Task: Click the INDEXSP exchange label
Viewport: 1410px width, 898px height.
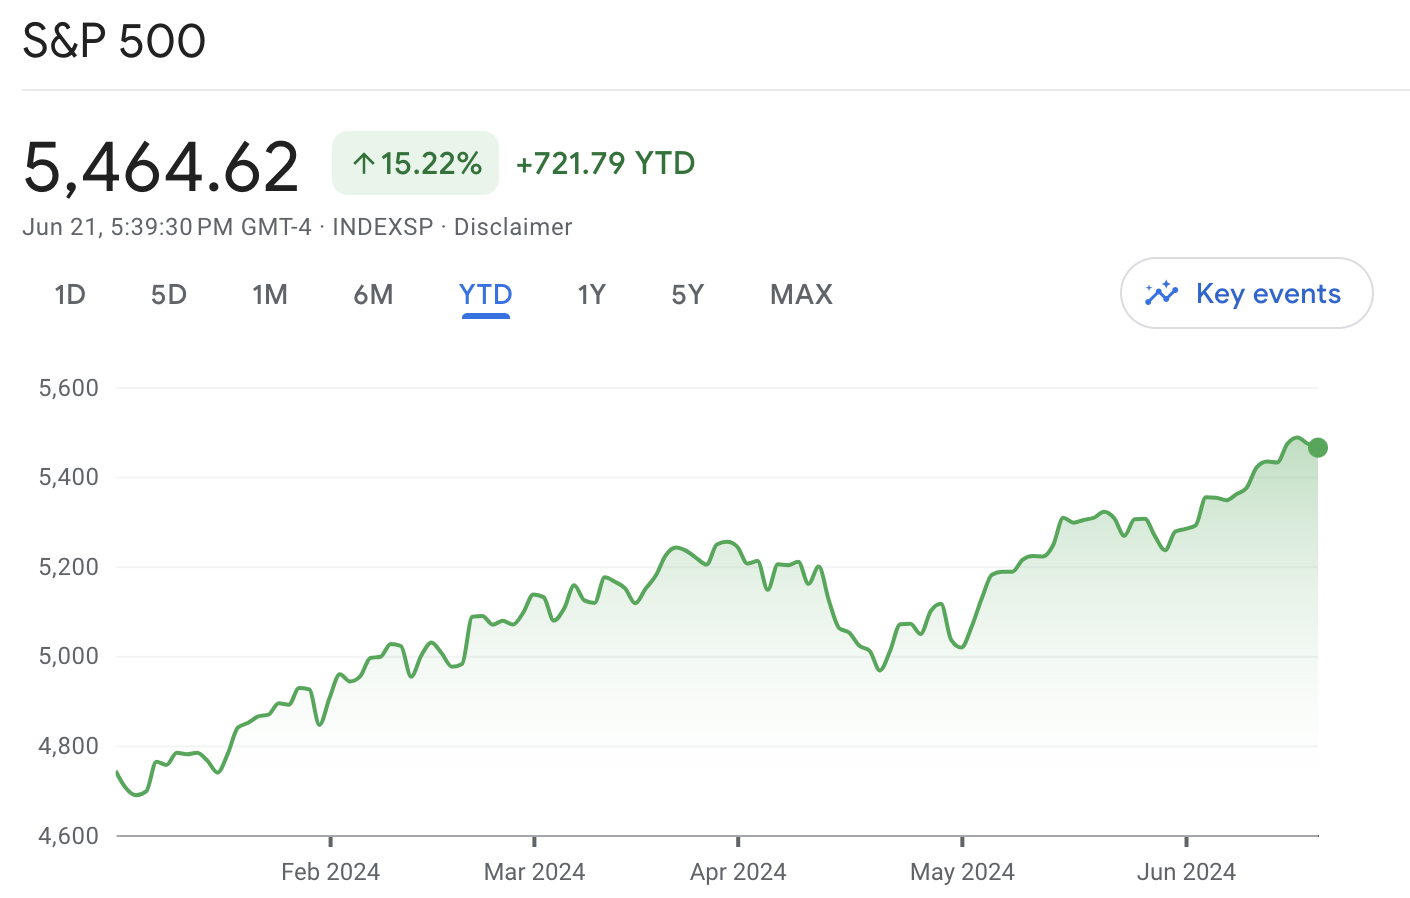Action: pyautogui.click(x=383, y=227)
